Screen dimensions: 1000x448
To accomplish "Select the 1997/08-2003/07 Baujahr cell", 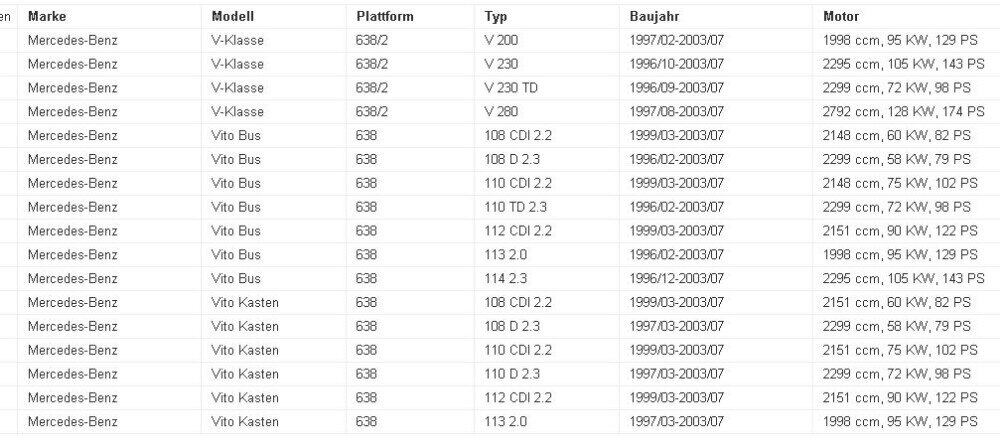I will click(677, 112).
